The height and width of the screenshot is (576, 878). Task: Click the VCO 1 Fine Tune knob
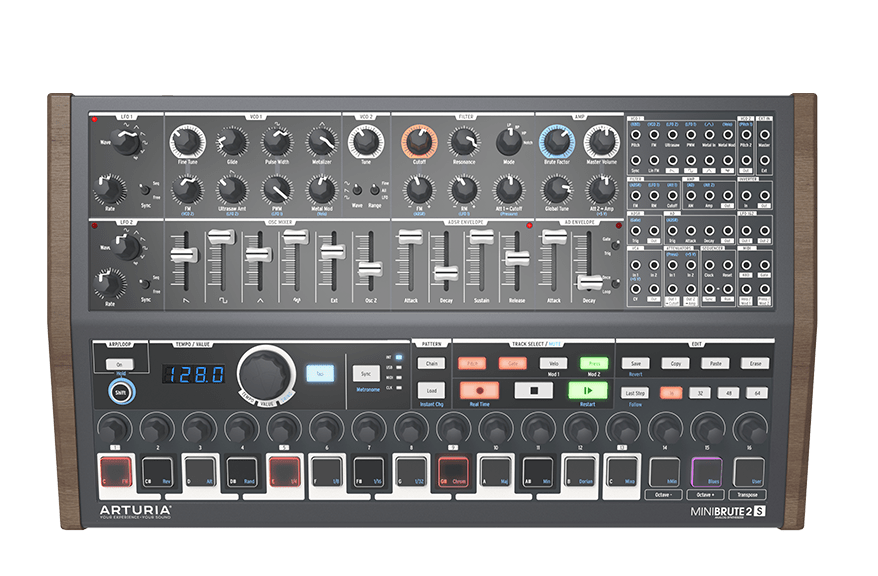pyautogui.click(x=187, y=141)
